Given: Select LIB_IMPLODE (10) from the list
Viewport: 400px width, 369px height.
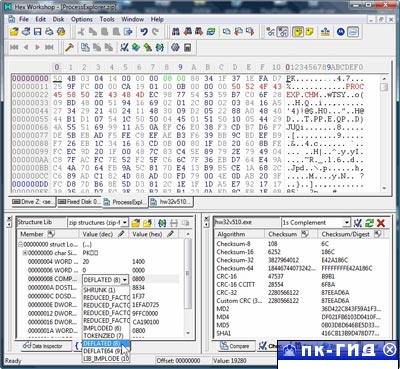Looking at the screenshot, I should tap(106, 359).
